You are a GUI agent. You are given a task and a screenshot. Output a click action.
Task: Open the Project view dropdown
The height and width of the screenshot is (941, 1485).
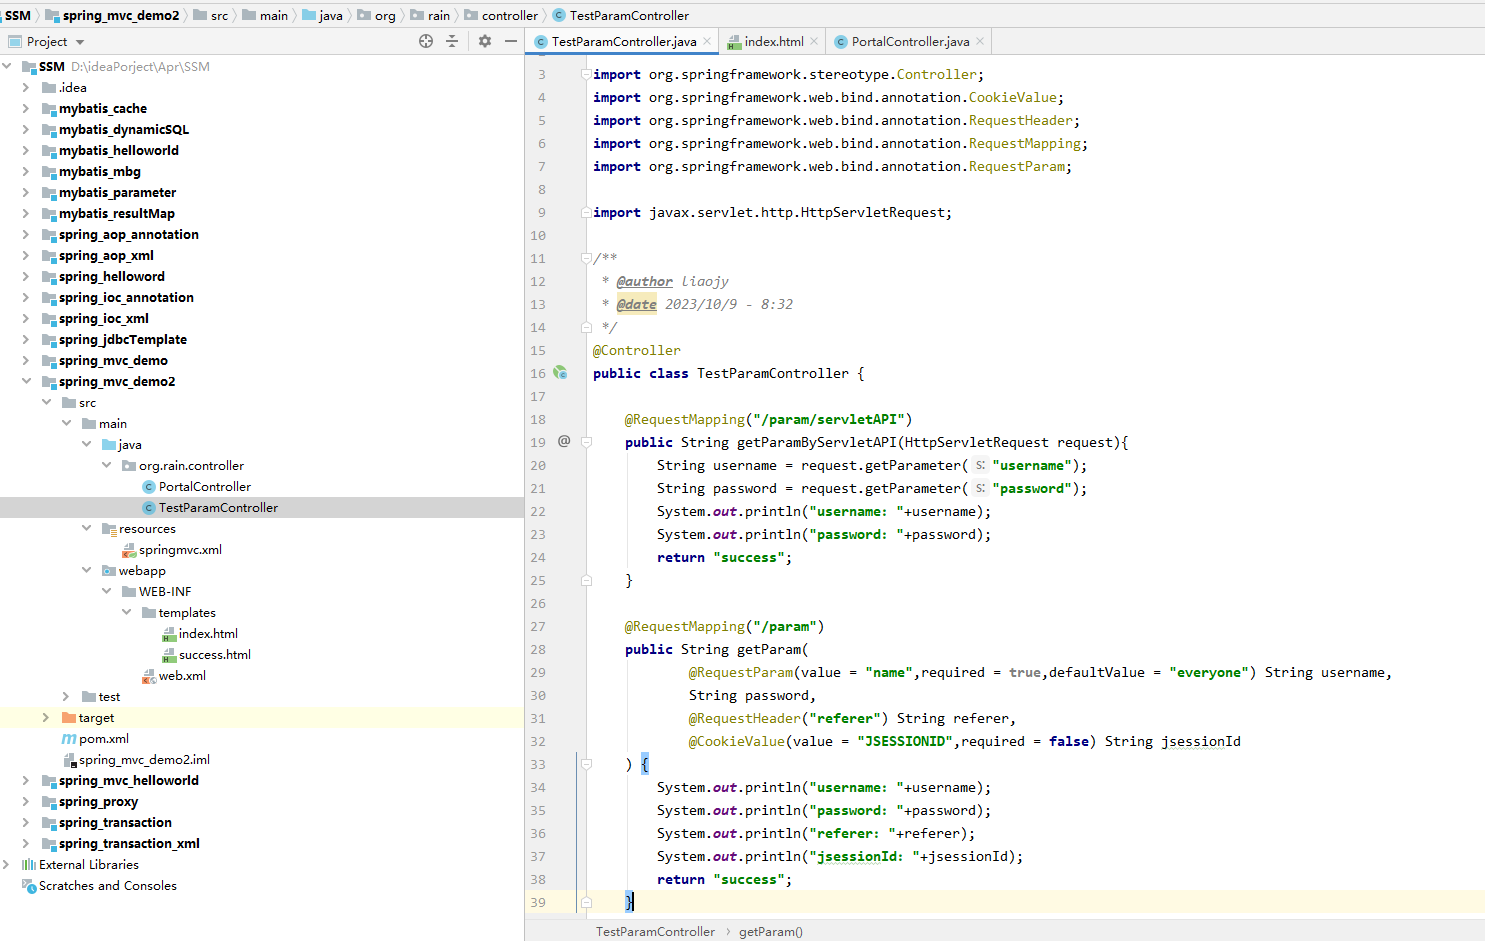80,42
